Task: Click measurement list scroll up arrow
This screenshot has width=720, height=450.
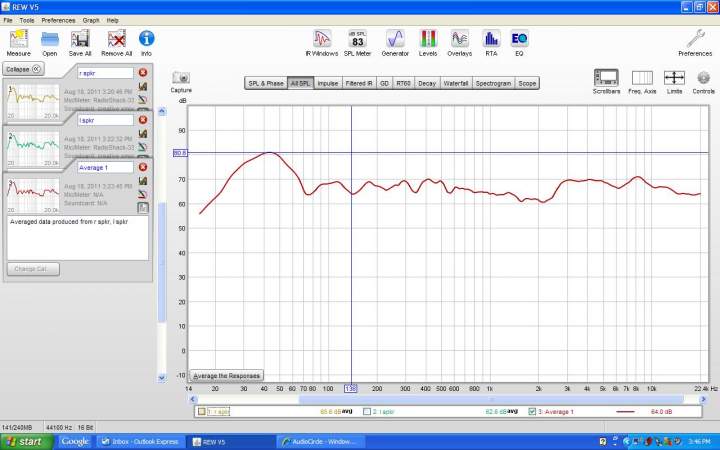Action: tap(162, 112)
